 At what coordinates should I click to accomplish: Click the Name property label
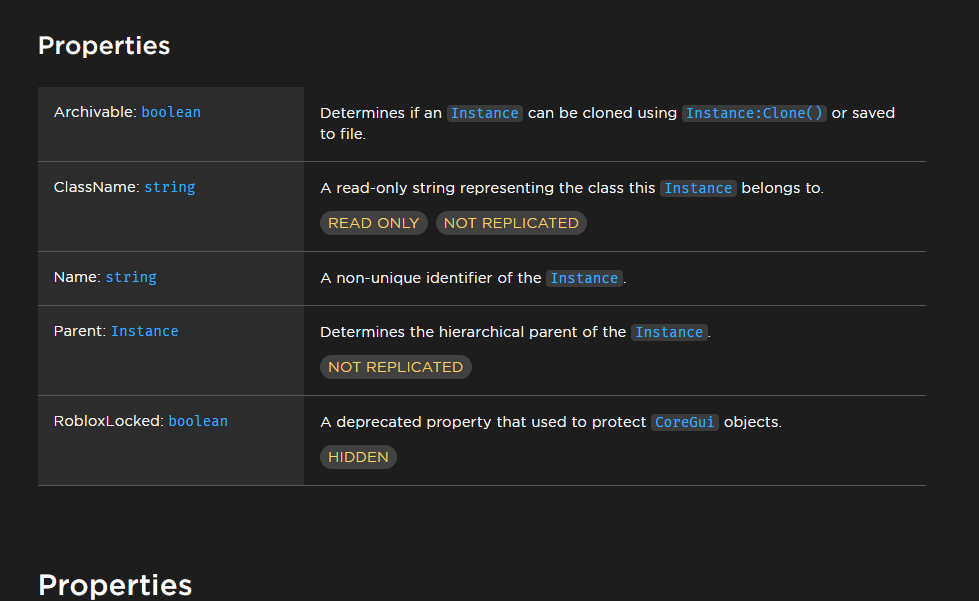(x=77, y=277)
